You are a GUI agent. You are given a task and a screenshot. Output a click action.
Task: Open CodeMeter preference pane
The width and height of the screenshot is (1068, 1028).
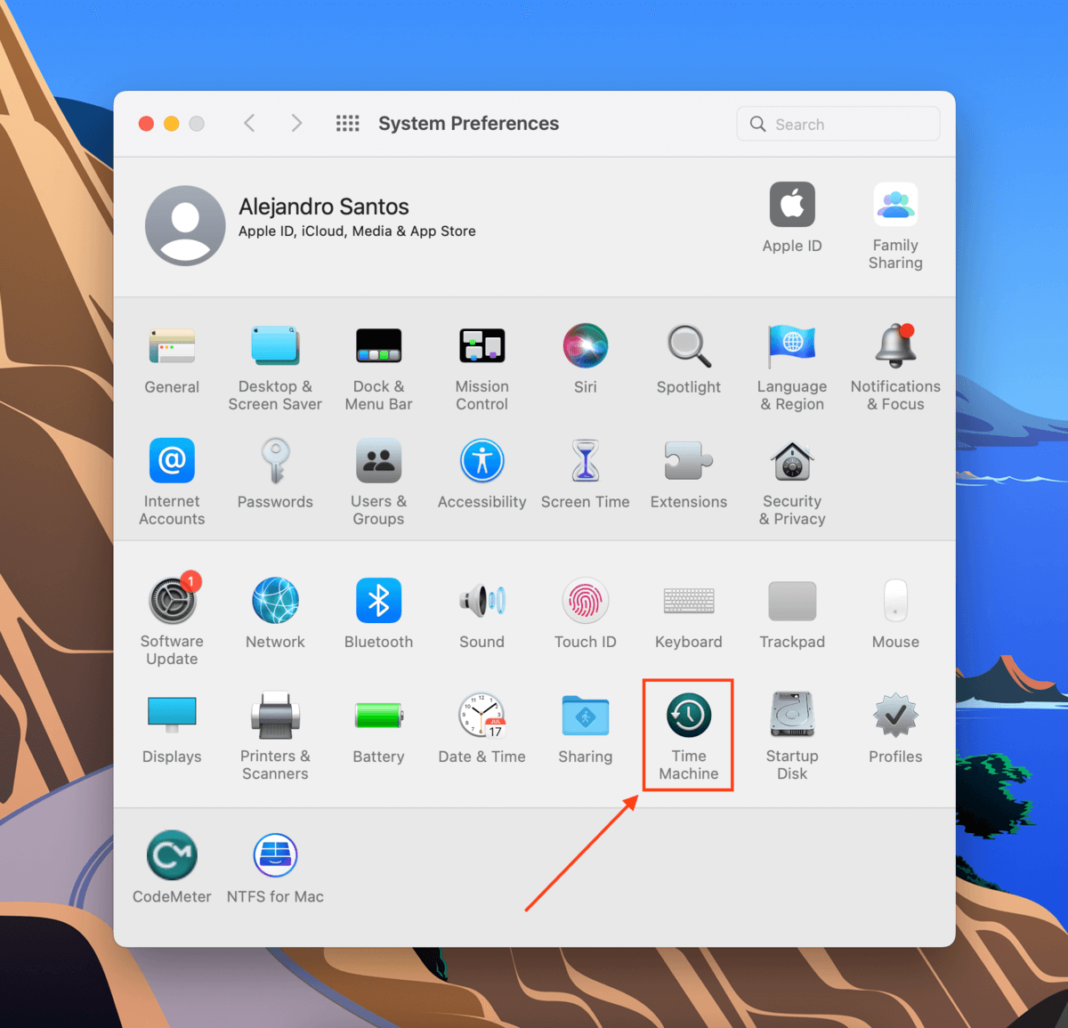(172, 857)
